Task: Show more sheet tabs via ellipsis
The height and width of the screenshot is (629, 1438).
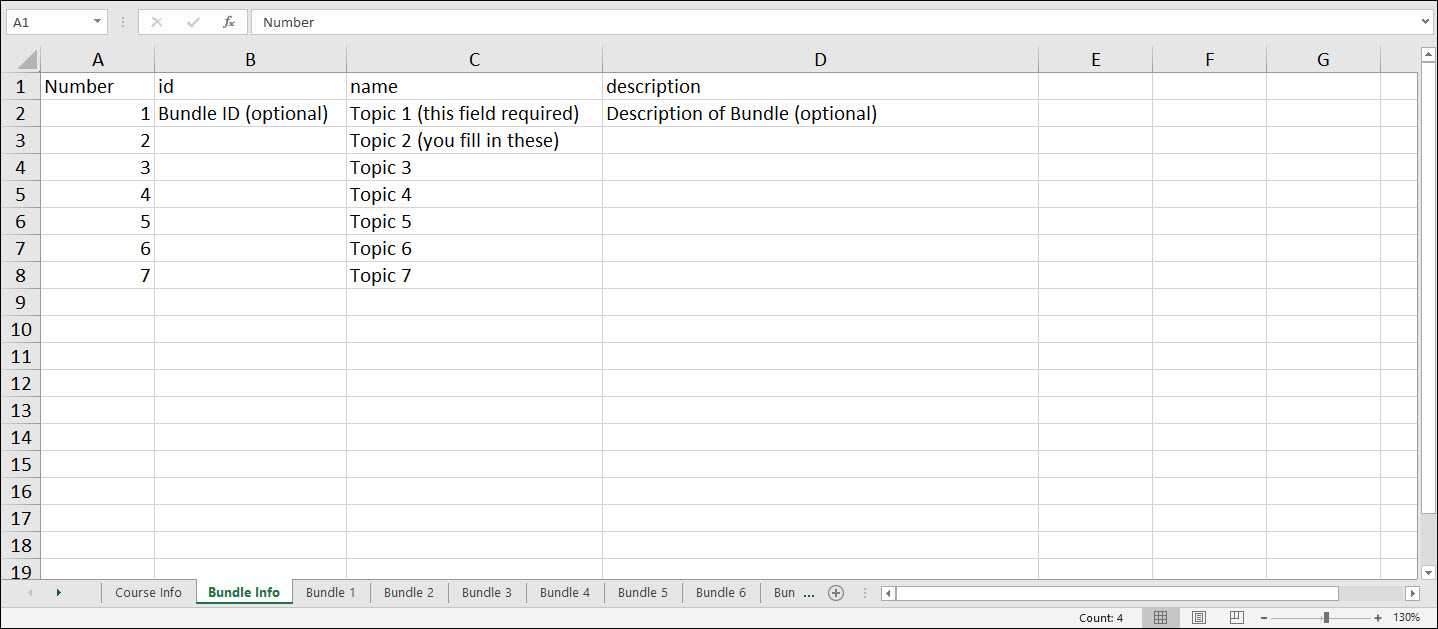Action: 809,593
